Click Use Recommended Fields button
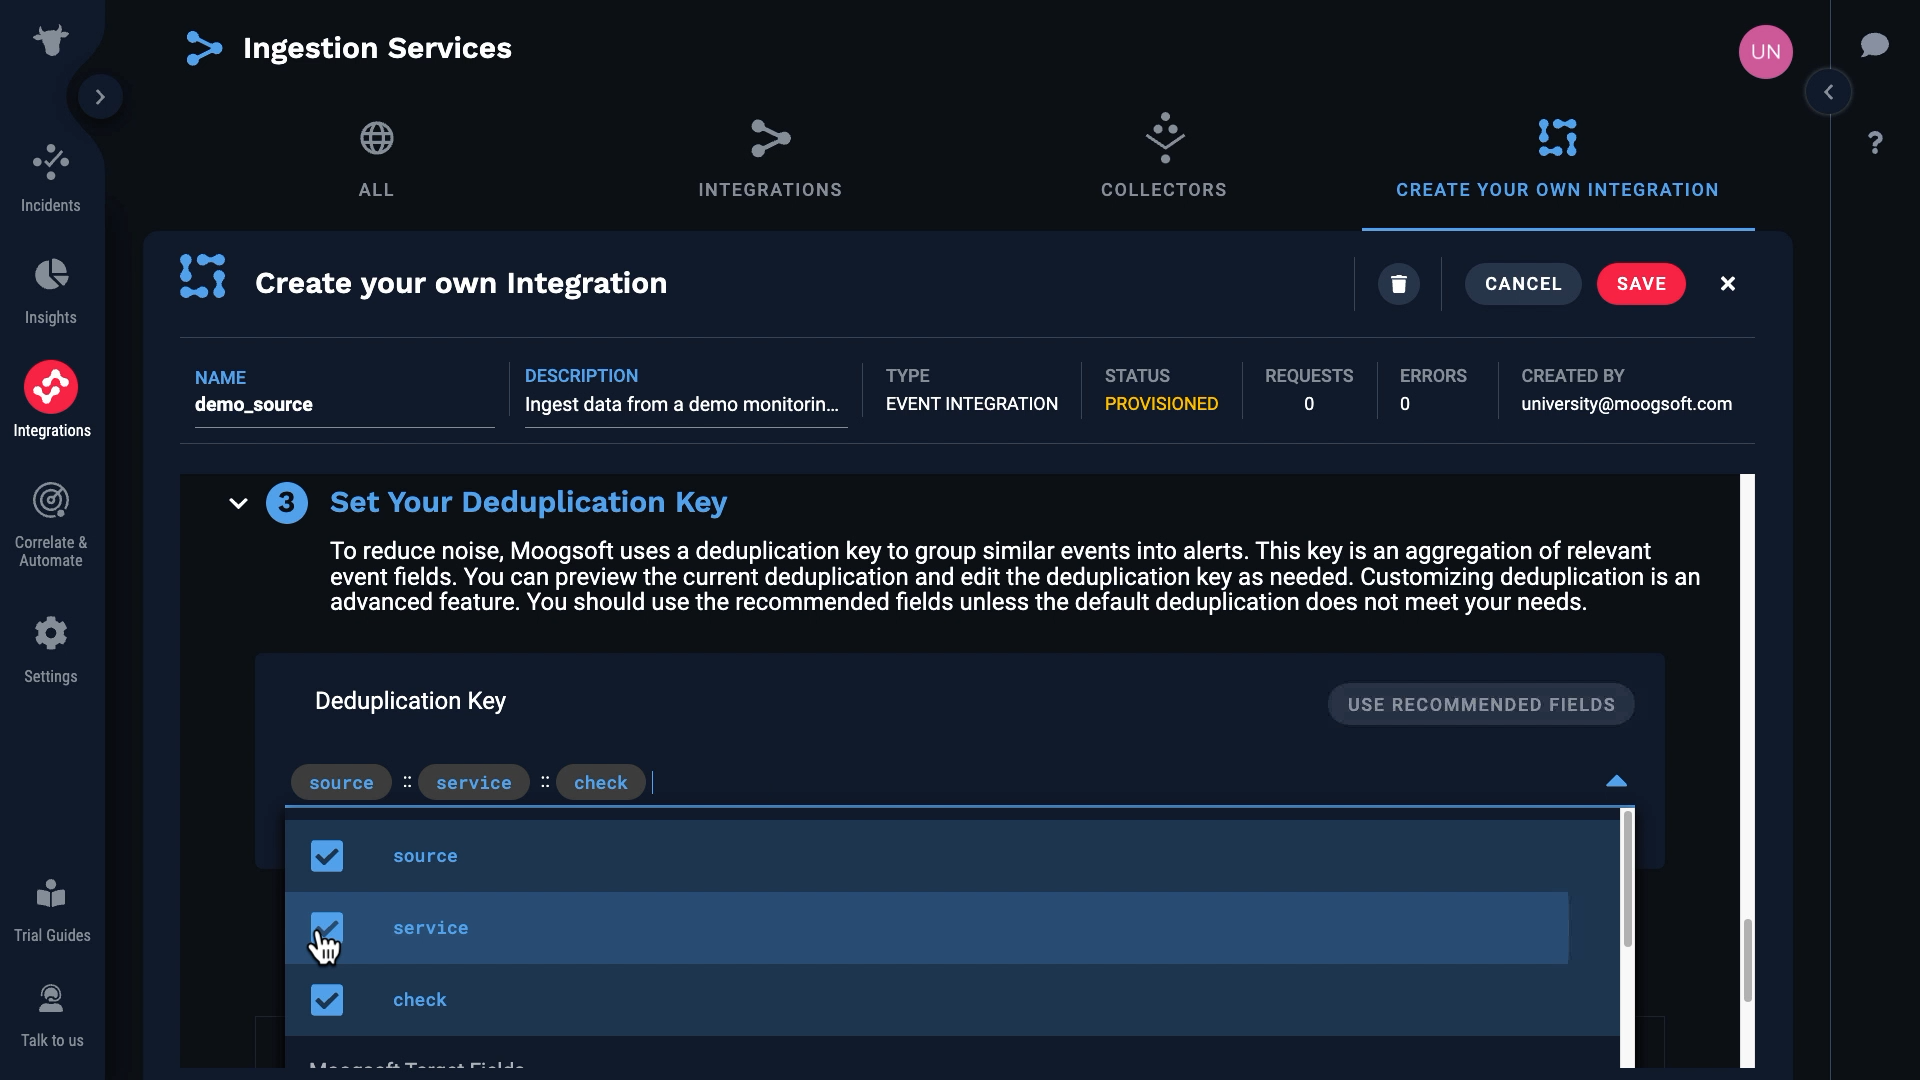This screenshot has height=1080, width=1920. [x=1480, y=705]
